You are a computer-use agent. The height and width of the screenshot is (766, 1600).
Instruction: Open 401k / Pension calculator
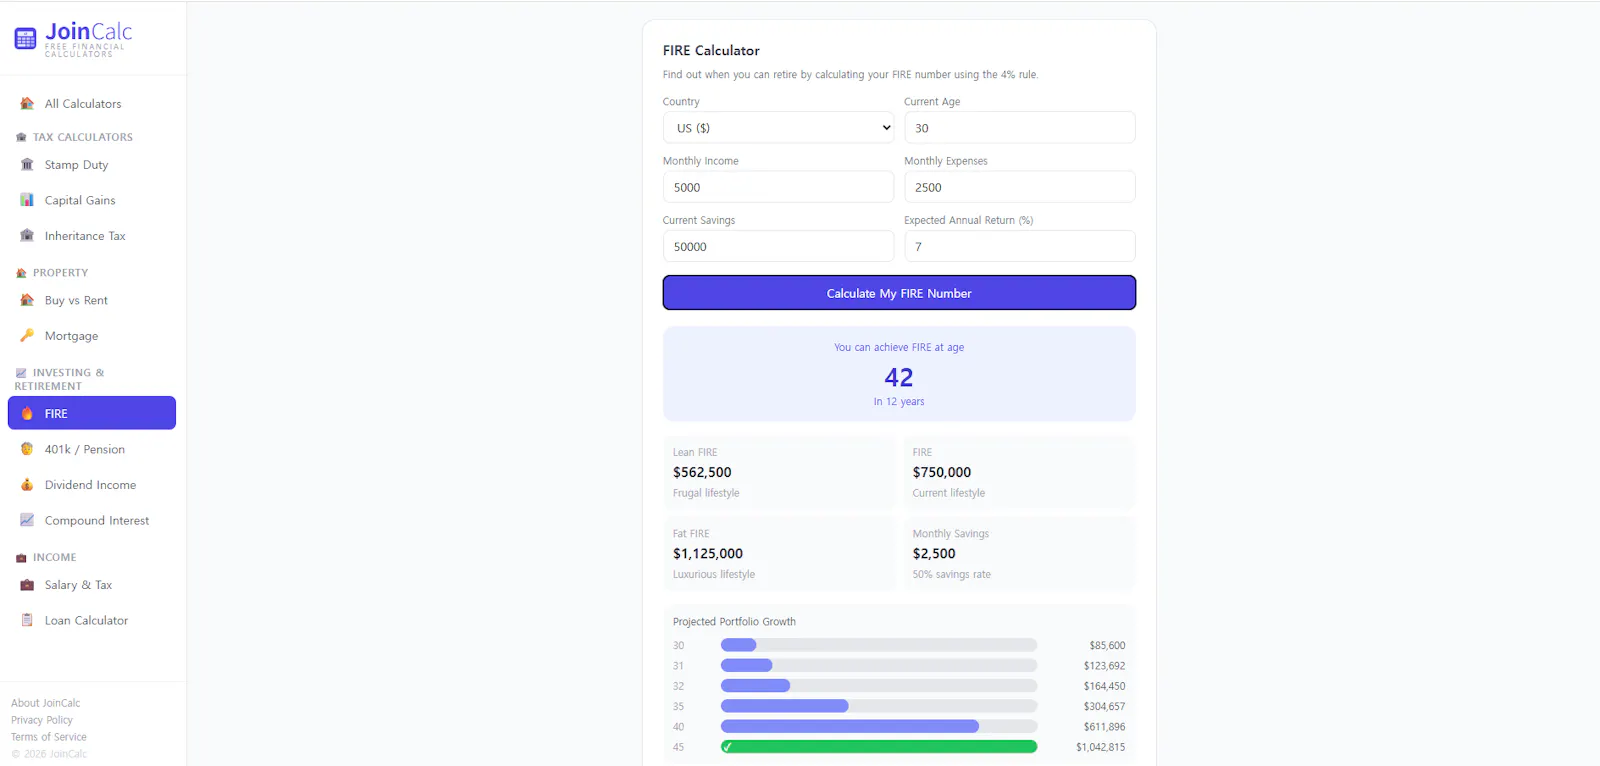coord(92,449)
